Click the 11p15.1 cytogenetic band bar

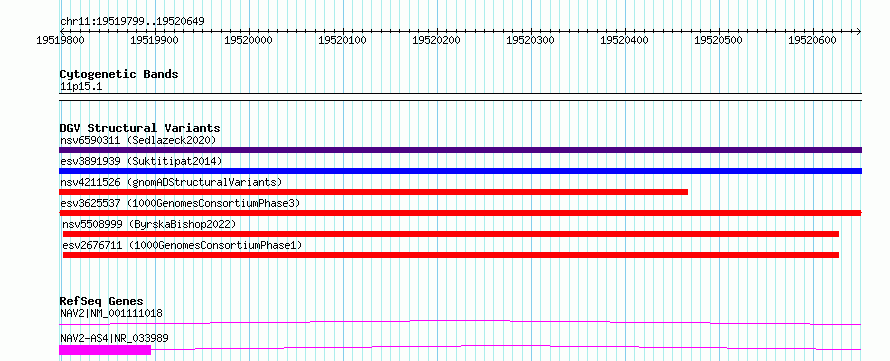[460, 97]
